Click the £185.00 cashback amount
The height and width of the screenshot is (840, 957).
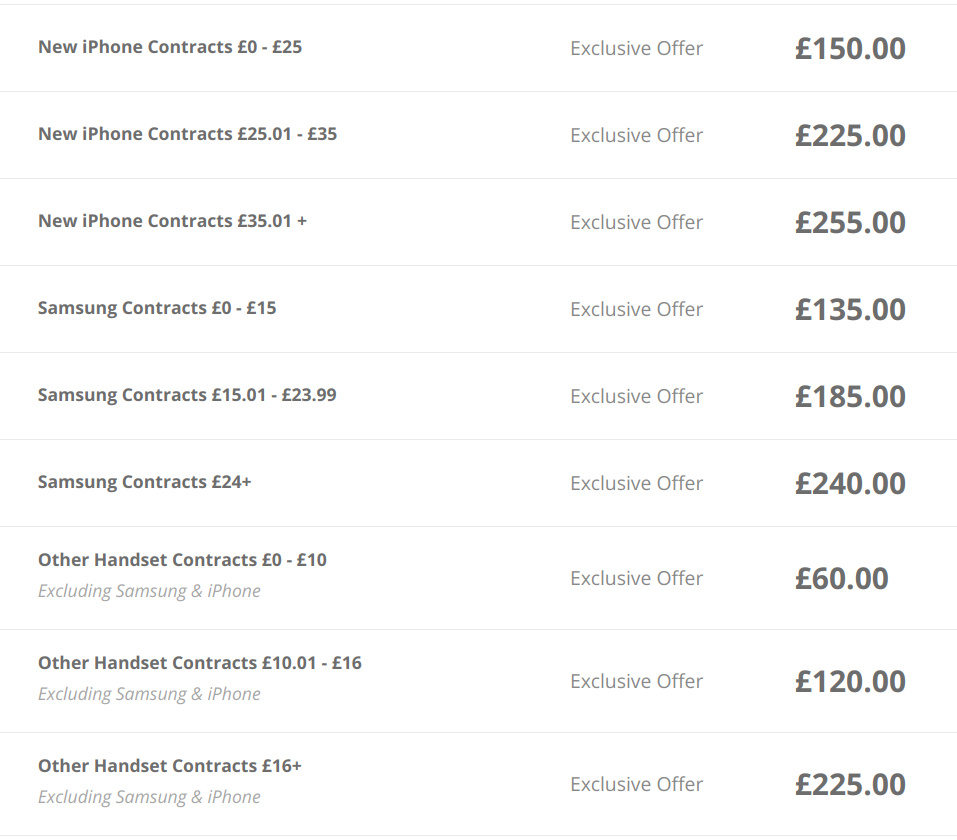(850, 396)
